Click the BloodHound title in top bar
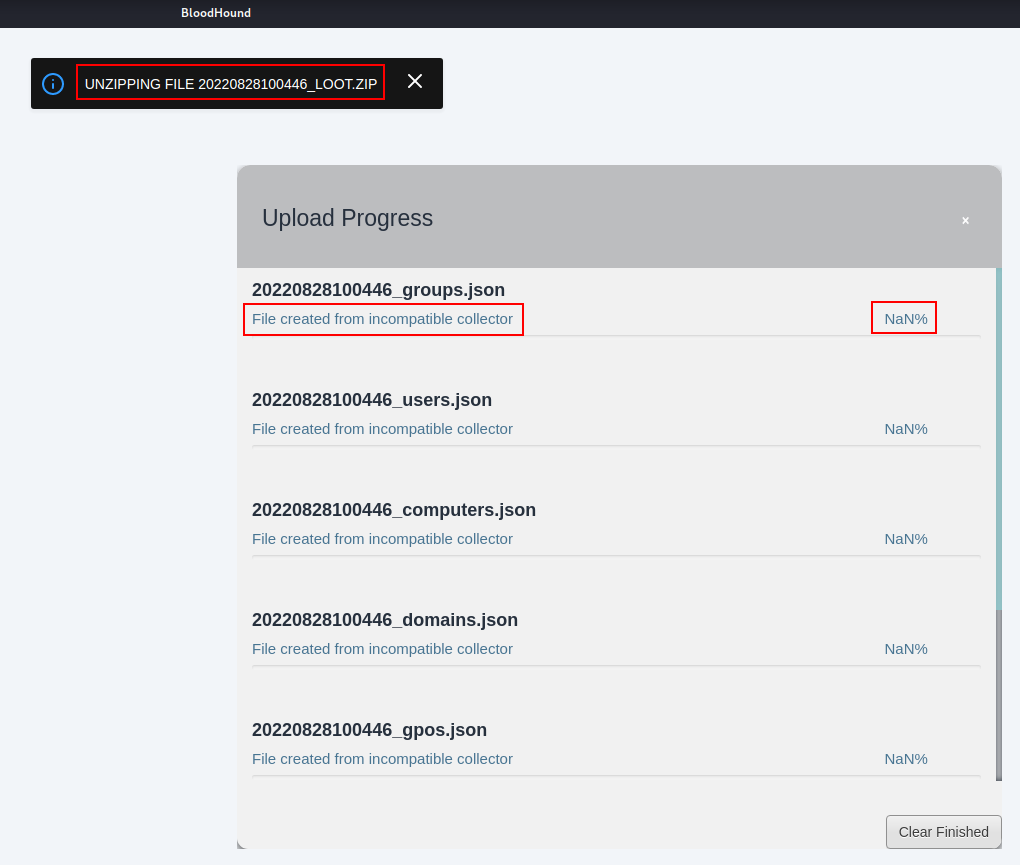The width and height of the screenshot is (1020, 865). pyautogui.click(x=216, y=13)
